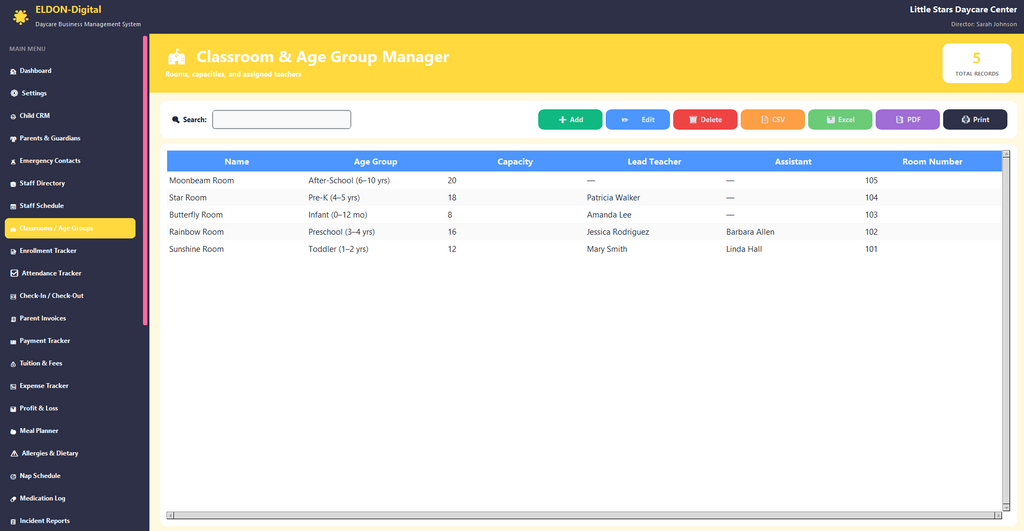The height and width of the screenshot is (531, 1024).
Task: Click the Nap Schedule icon
Action: coord(13,477)
